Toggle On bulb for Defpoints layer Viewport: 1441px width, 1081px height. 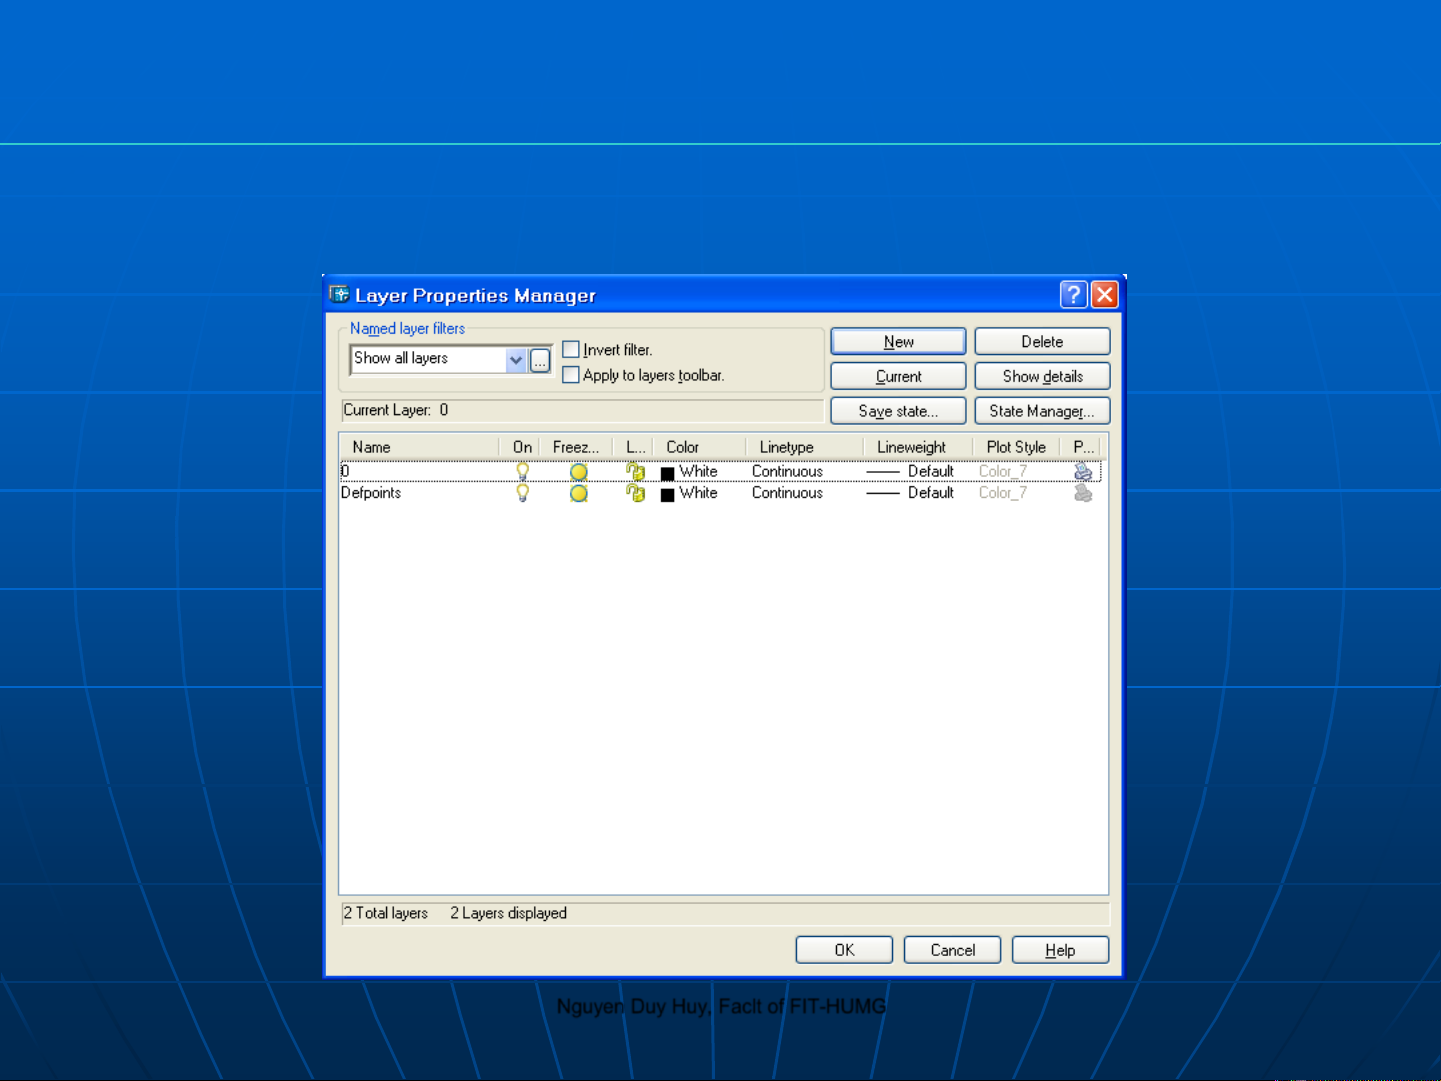522,493
